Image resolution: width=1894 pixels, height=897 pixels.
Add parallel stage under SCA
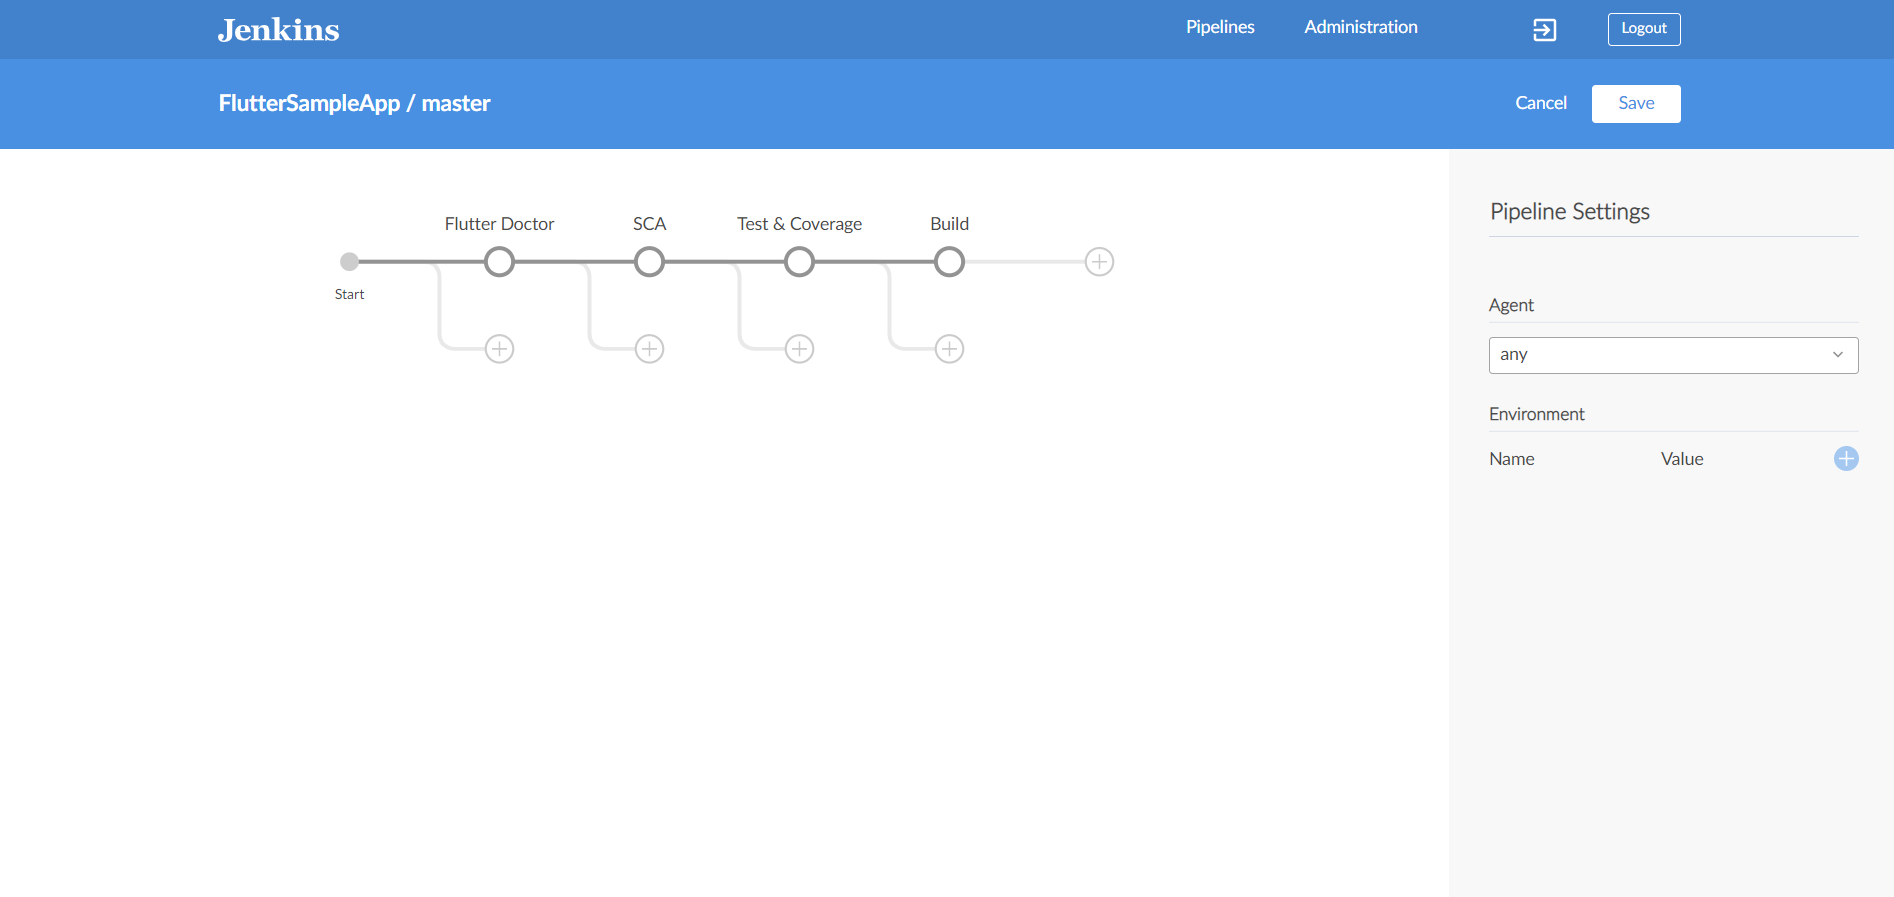(649, 349)
